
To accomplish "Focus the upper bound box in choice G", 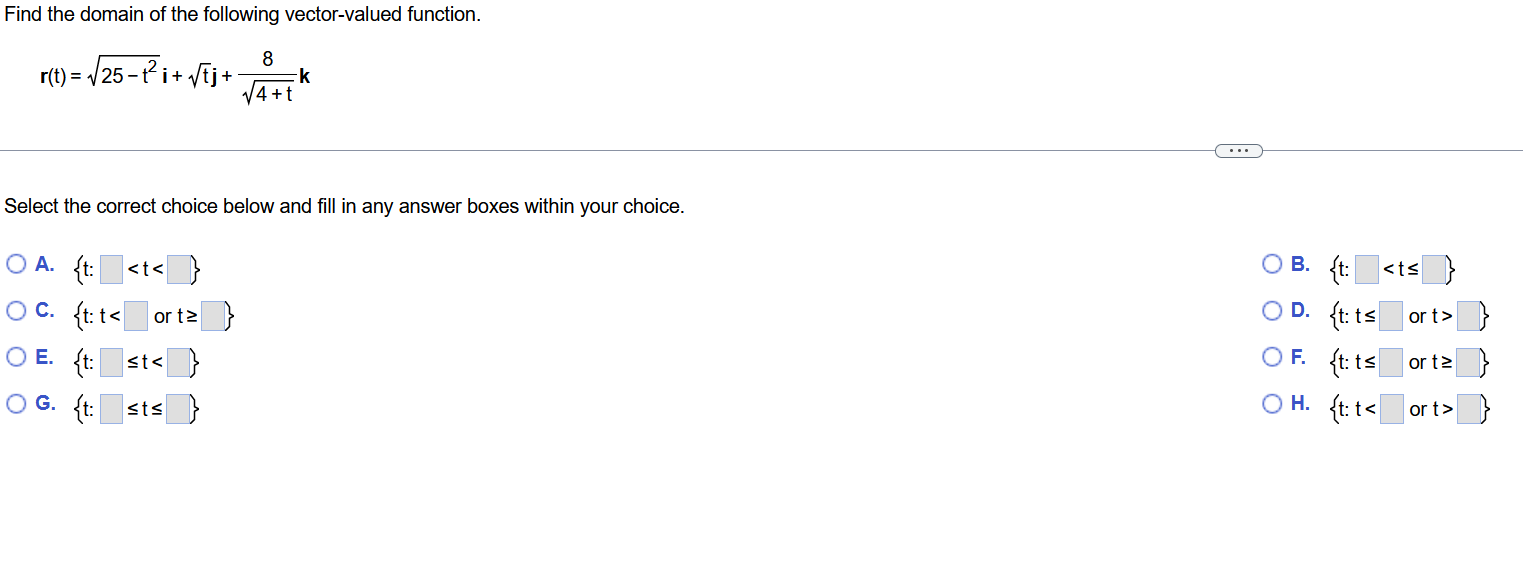I will 179,409.
